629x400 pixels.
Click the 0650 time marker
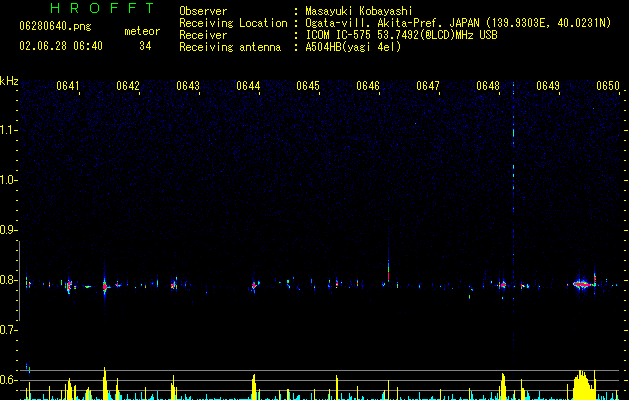(x=608, y=86)
